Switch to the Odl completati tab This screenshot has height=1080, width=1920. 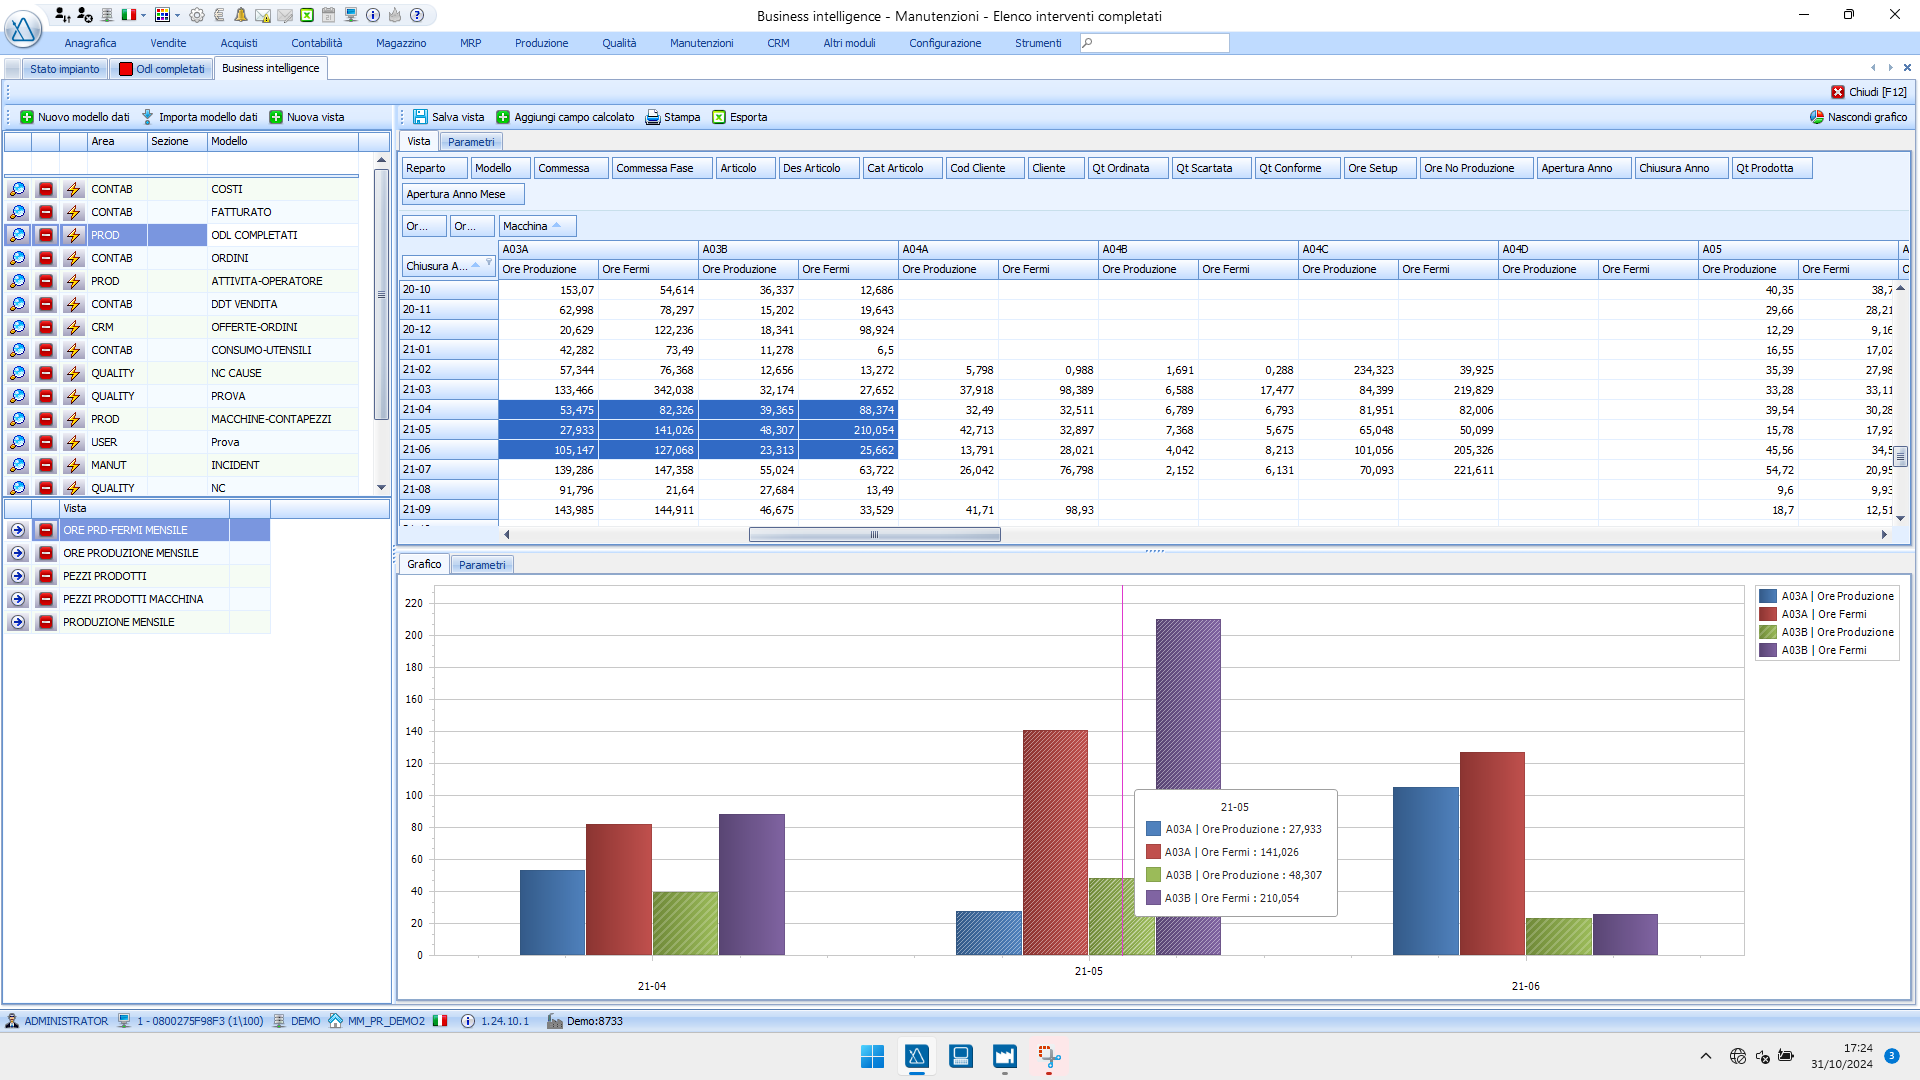pyautogui.click(x=162, y=69)
